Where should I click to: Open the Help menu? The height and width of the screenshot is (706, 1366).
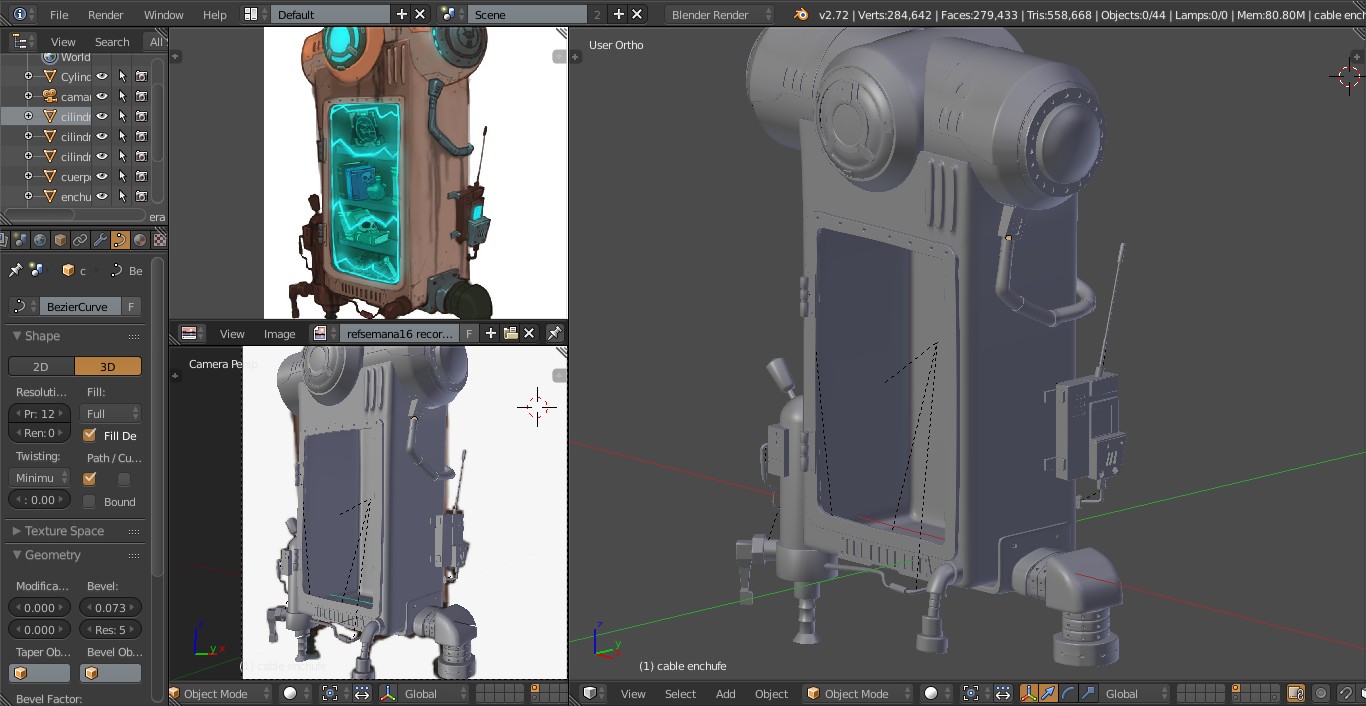(215, 14)
